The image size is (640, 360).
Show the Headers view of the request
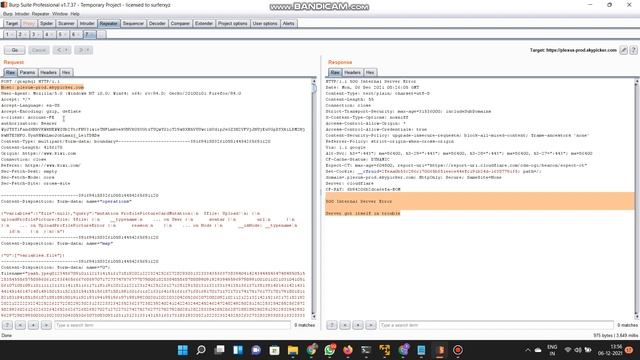[49, 72]
